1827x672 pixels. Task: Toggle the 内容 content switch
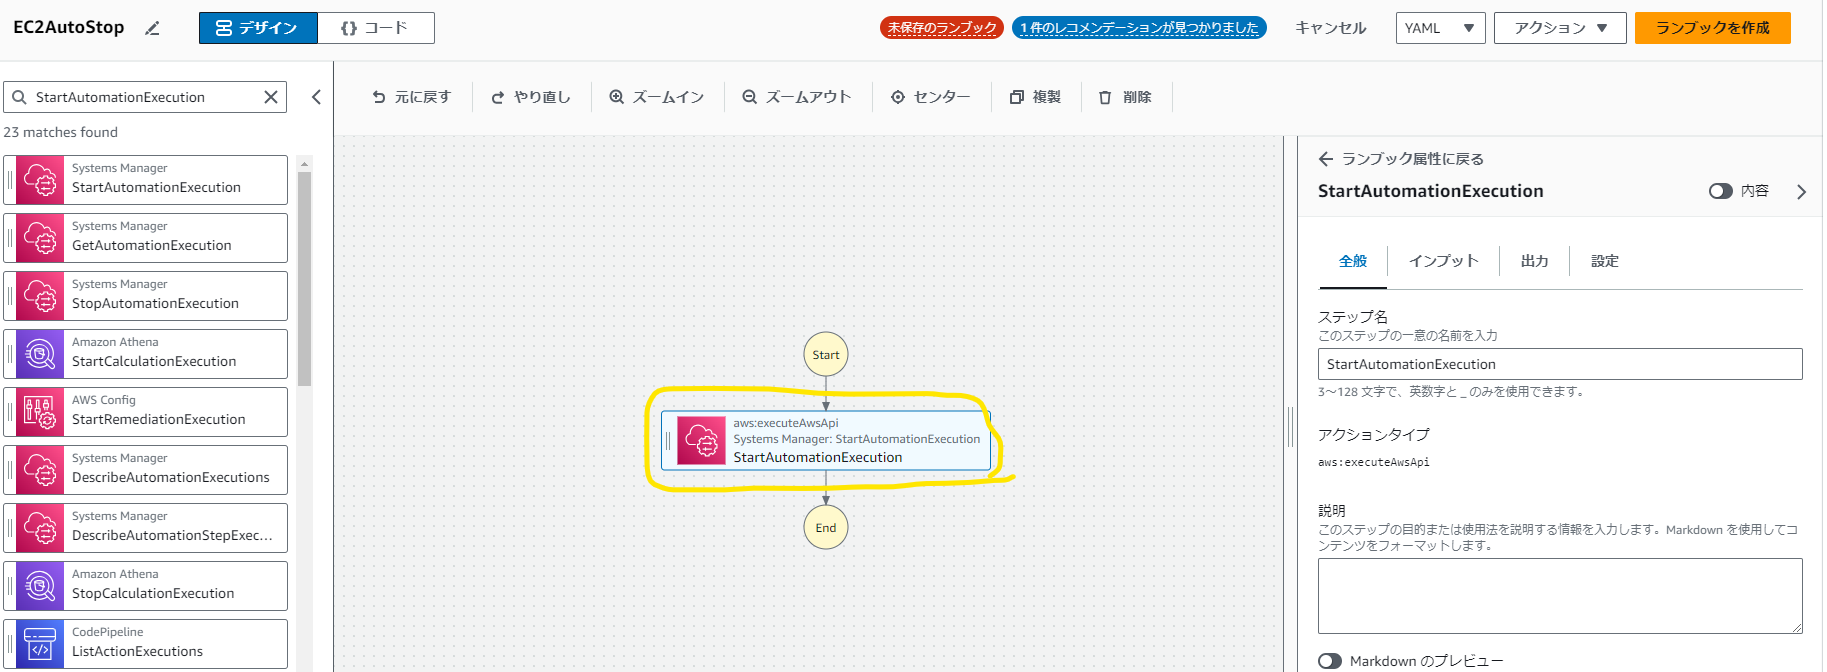tap(1720, 191)
